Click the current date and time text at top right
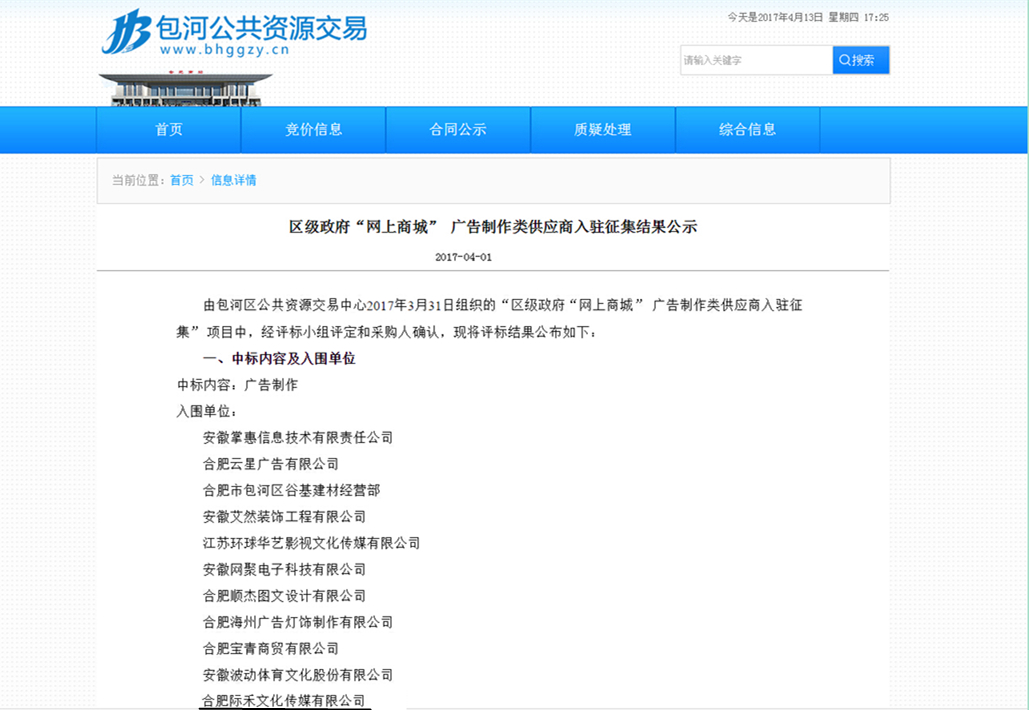This screenshot has width=1029, height=710. (x=808, y=17)
